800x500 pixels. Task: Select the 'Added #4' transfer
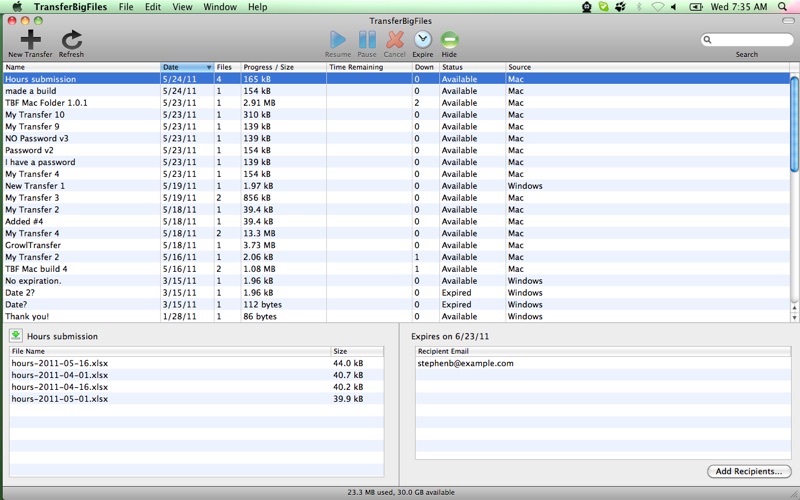click(396, 221)
